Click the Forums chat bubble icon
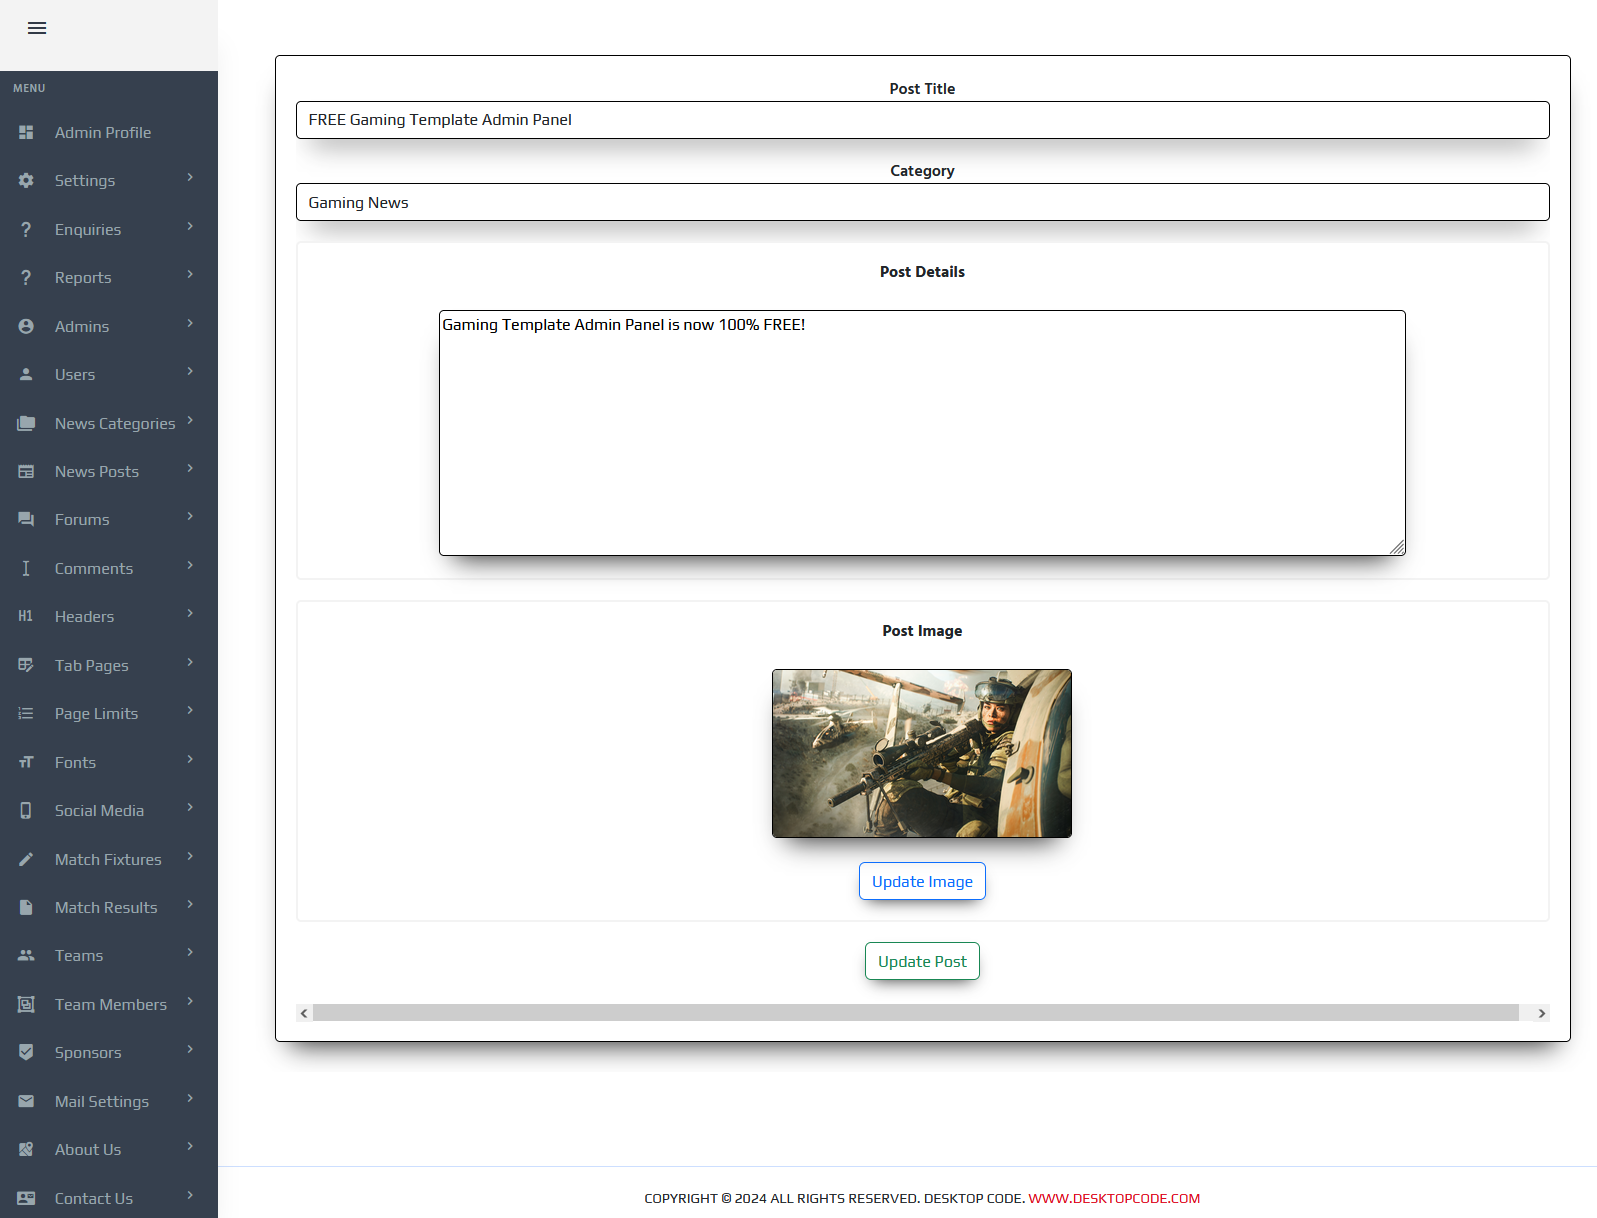 26,520
